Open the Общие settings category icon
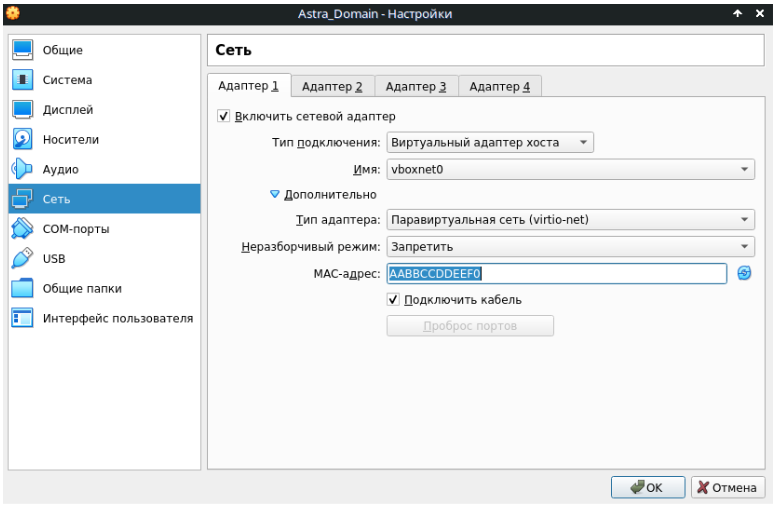The height and width of the screenshot is (508, 778). [x=23, y=50]
